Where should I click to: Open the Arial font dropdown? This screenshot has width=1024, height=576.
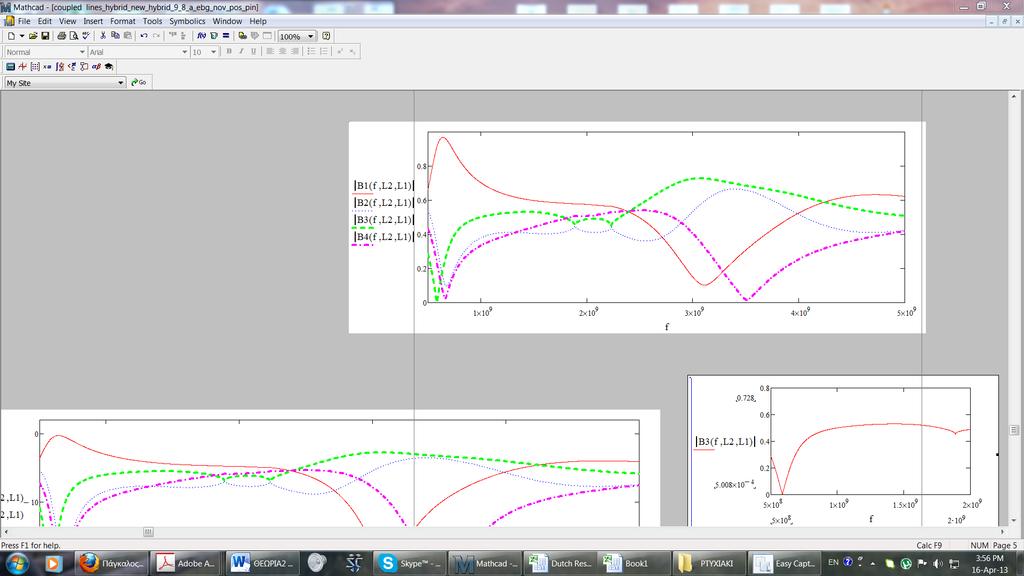point(185,52)
